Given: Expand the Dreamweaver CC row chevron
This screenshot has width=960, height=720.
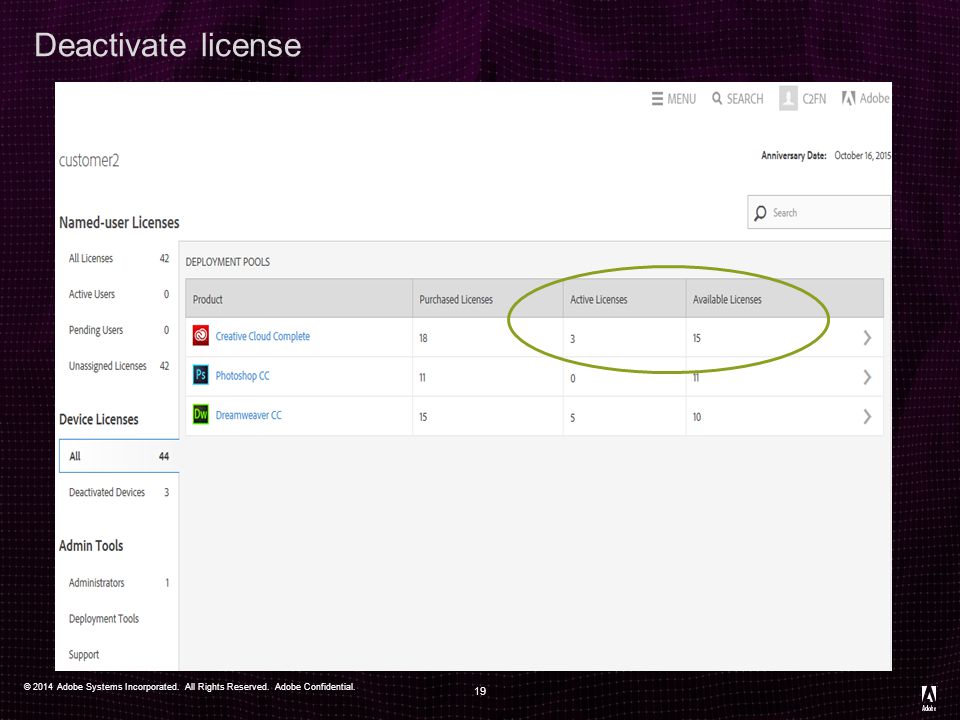Looking at the screenshot, I should 867,417.
